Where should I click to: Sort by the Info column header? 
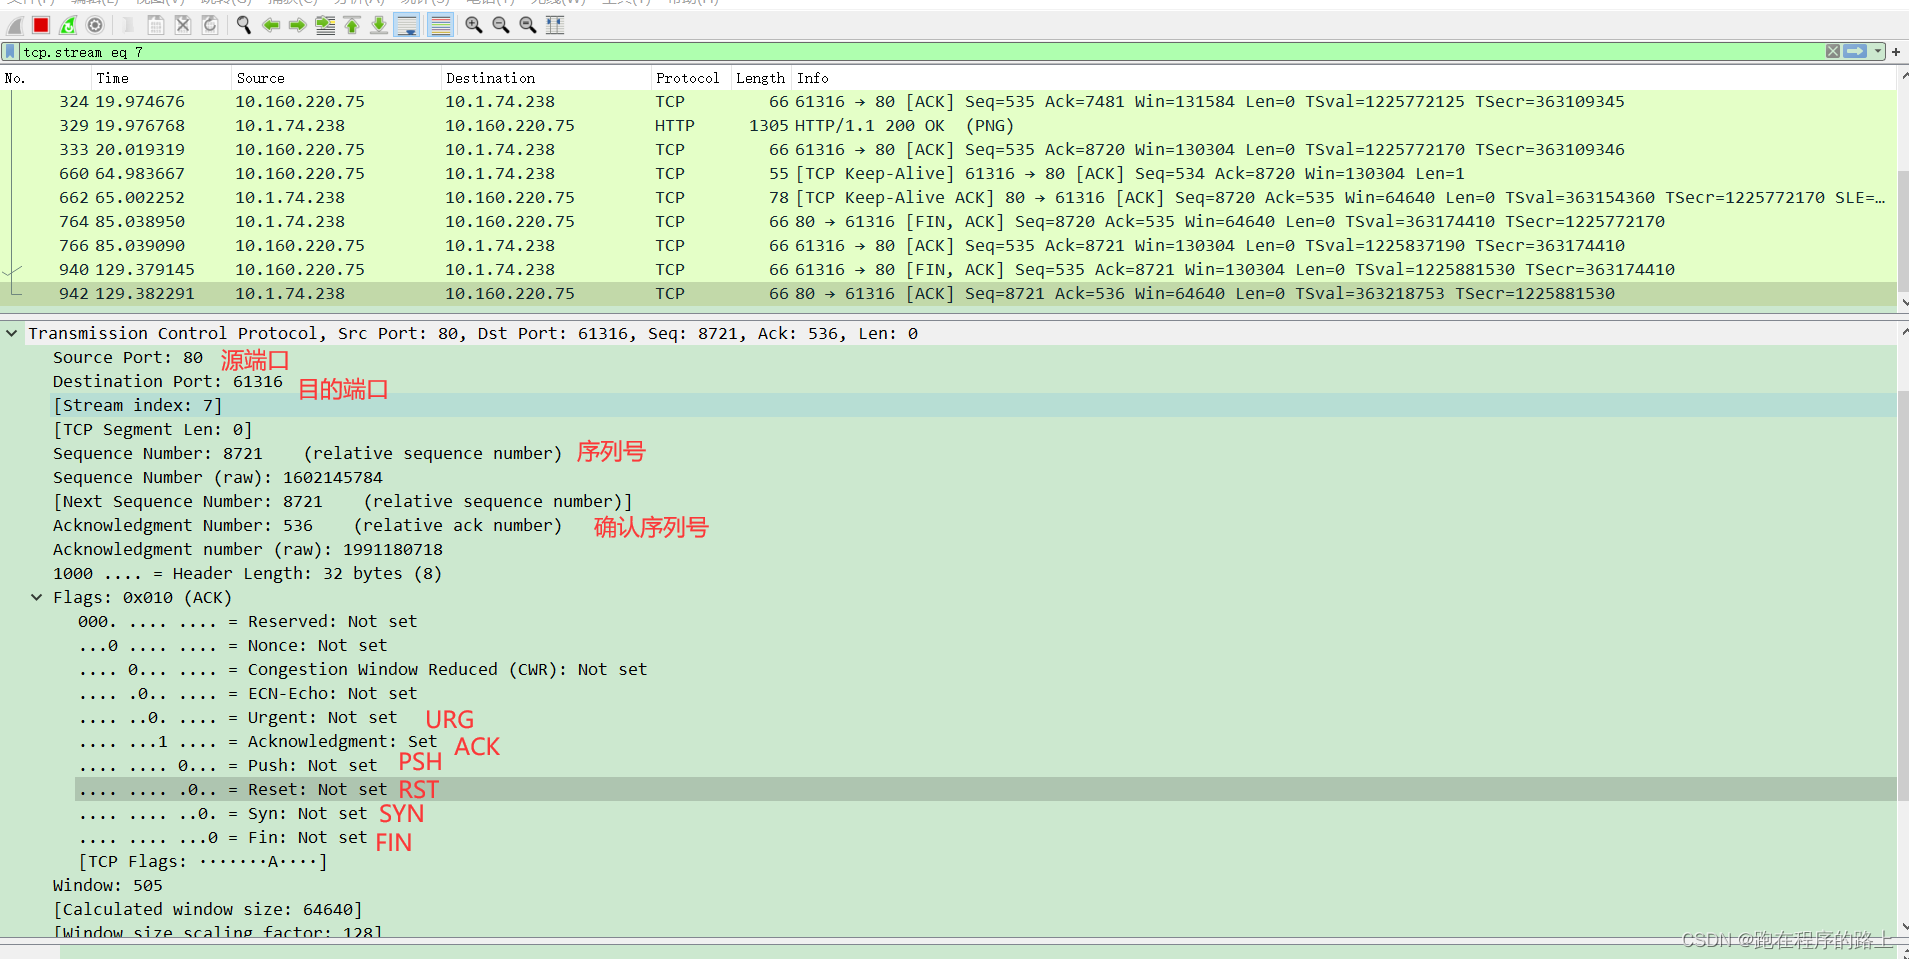tap(1344, 78)
